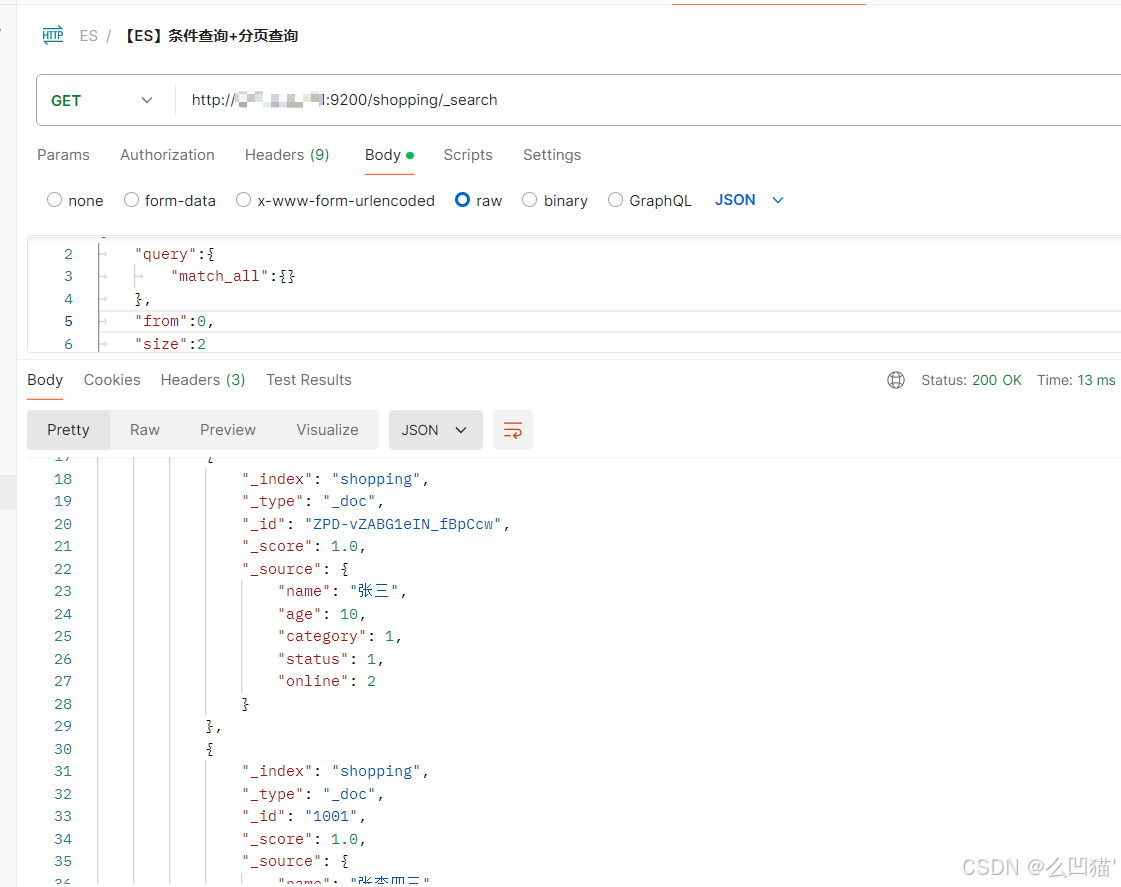Click the wrap lines icon in response

tap(512, 430)
